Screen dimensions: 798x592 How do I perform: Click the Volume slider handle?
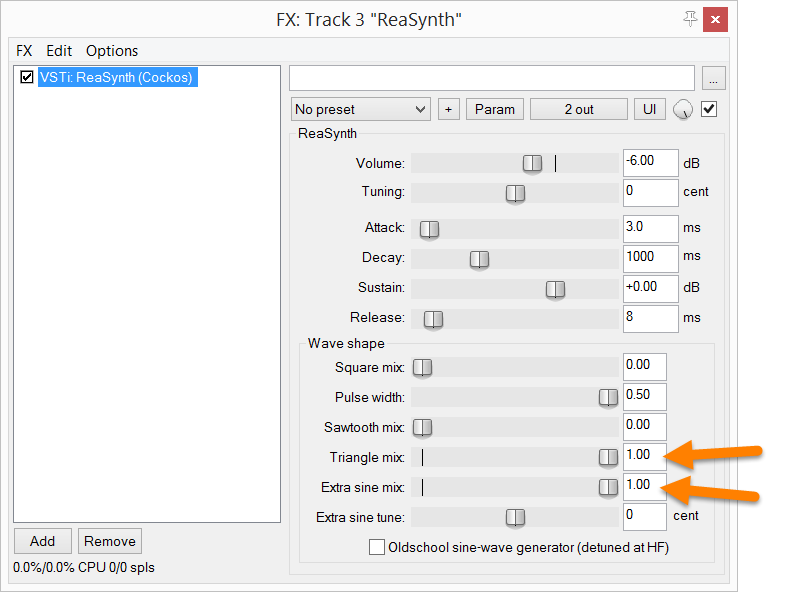[x=532, y=164]
